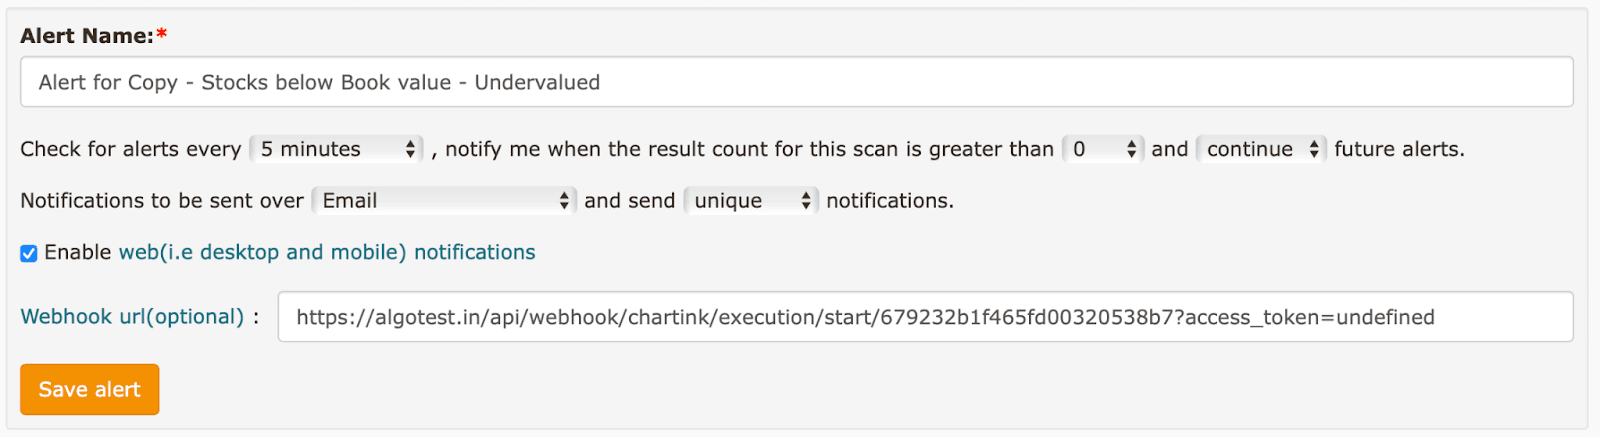1600x437 pixels.
Task: Click into the webhook URL input field
Action: 925,317
